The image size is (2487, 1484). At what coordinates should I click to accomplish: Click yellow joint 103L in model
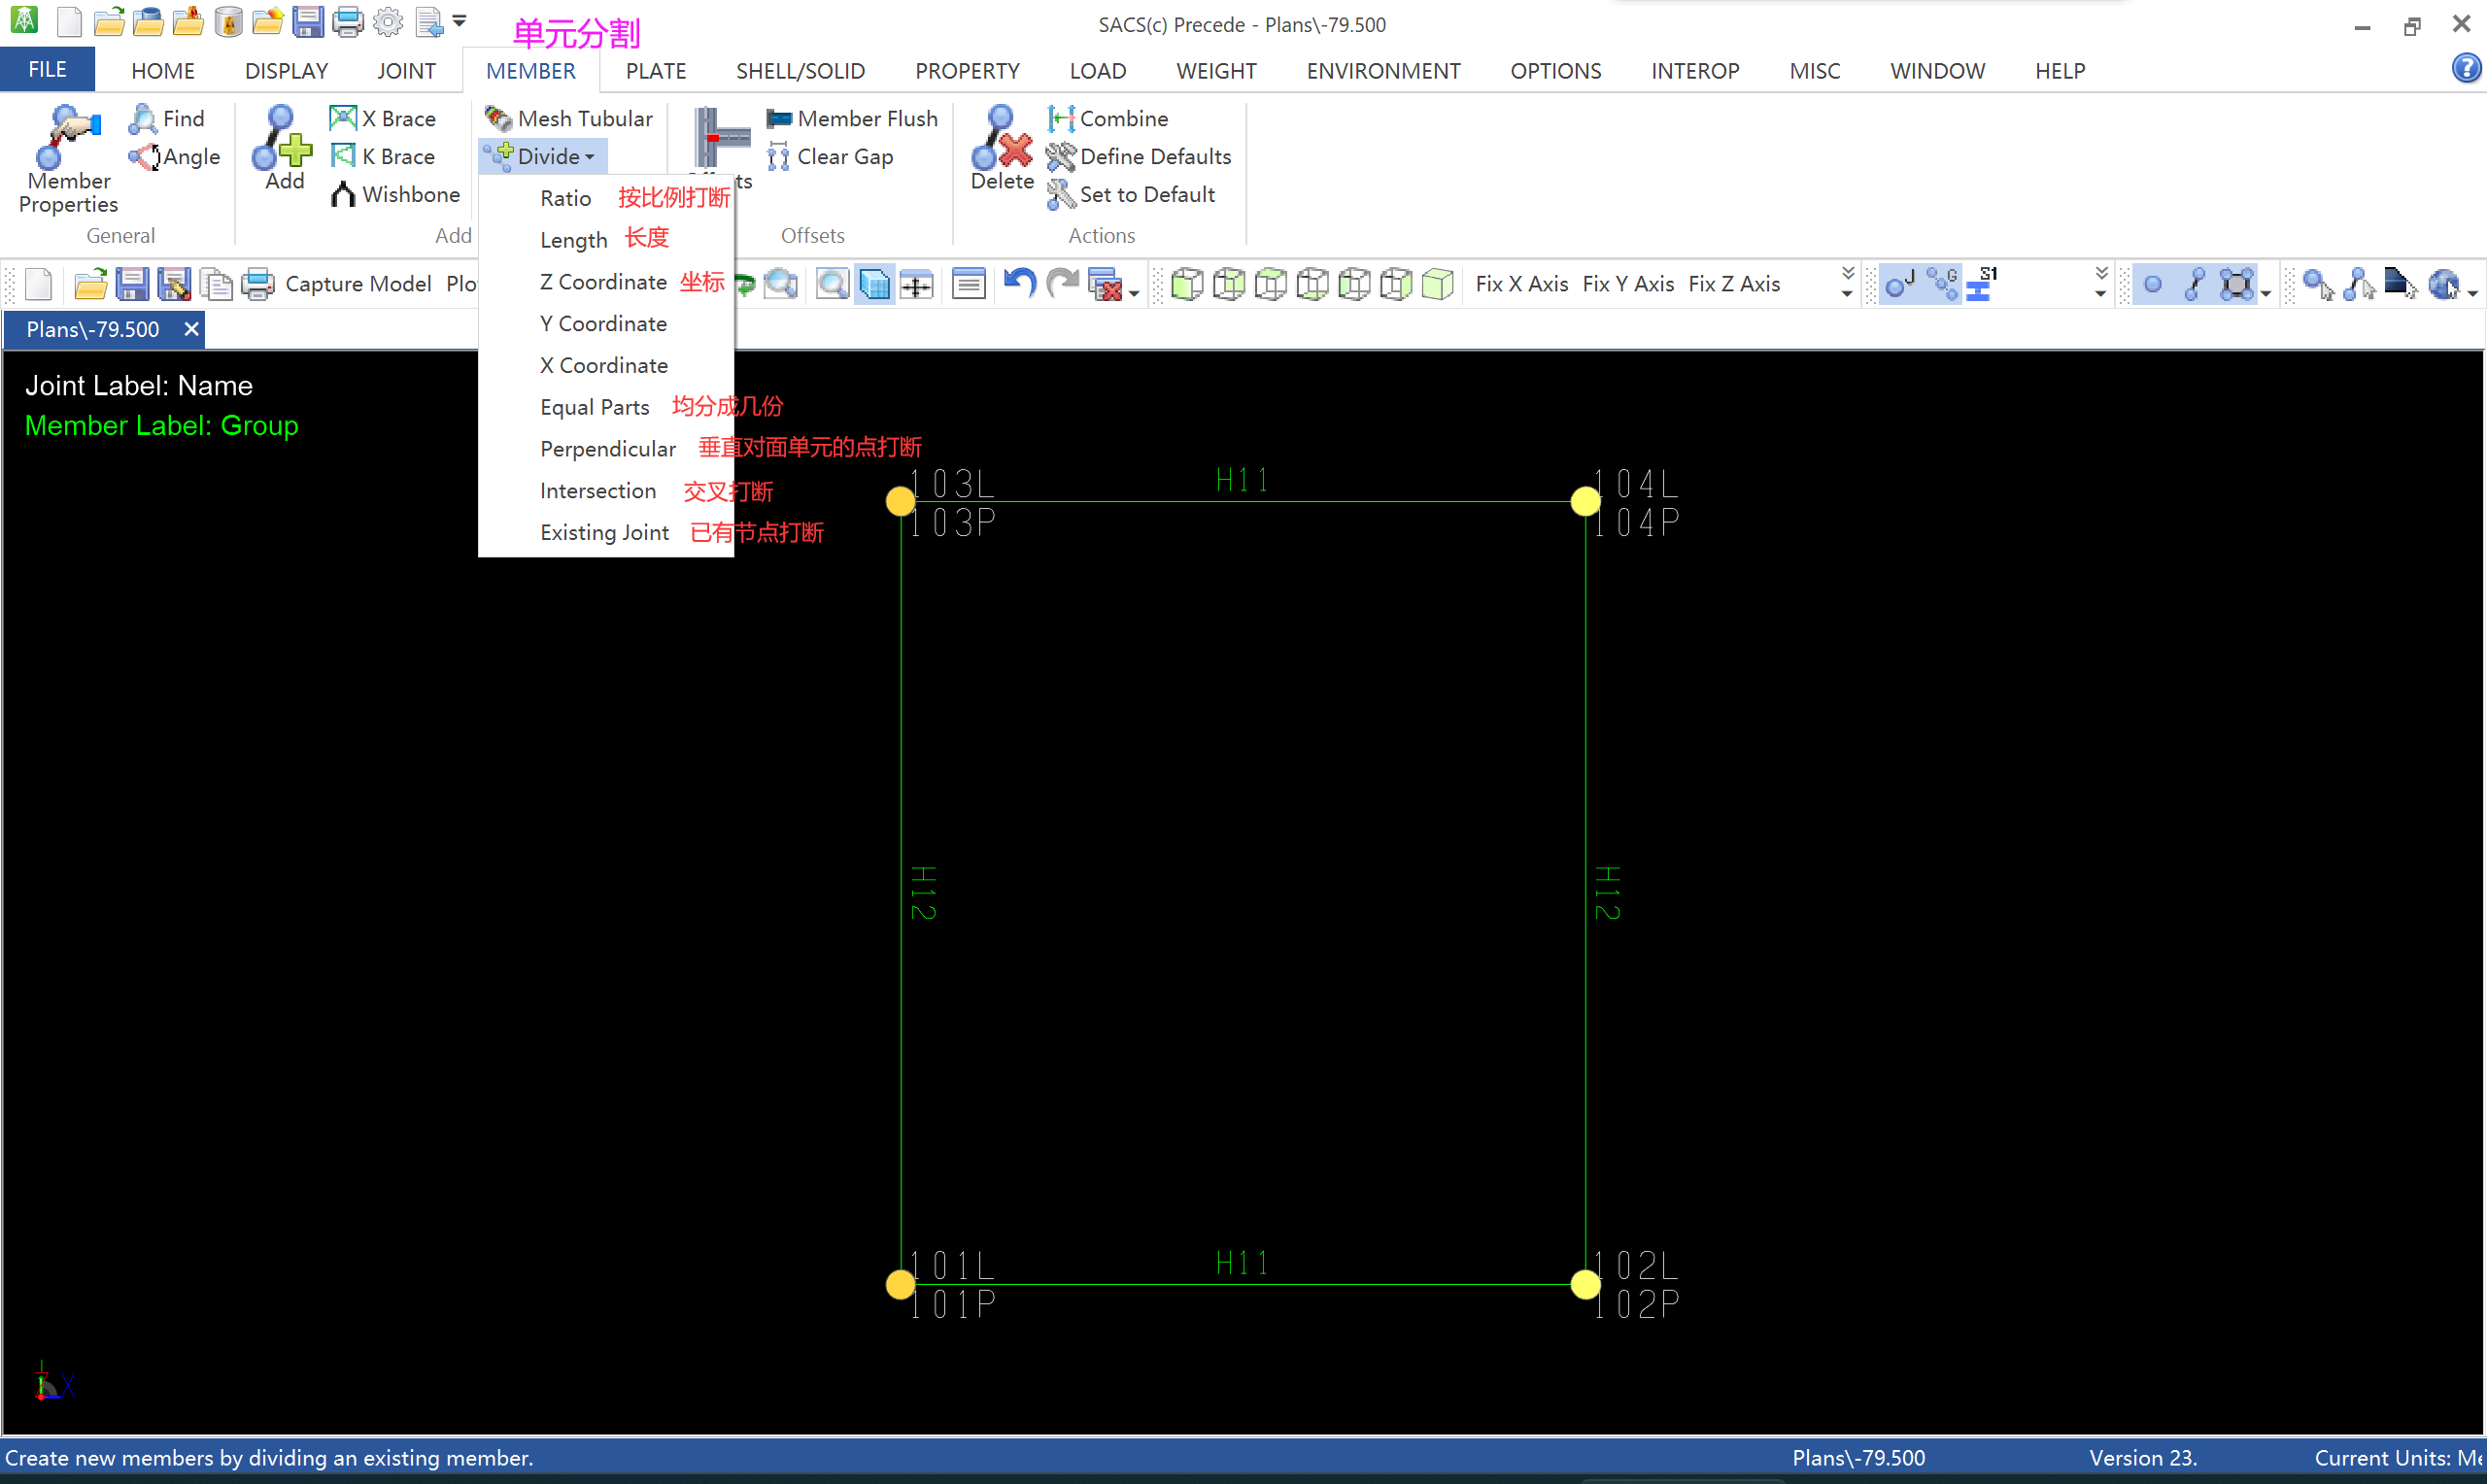900,501
